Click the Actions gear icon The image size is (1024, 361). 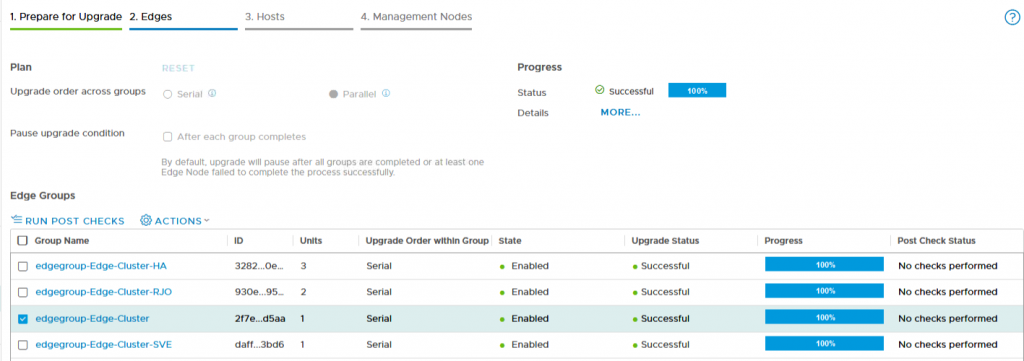(x=146, y=221)
